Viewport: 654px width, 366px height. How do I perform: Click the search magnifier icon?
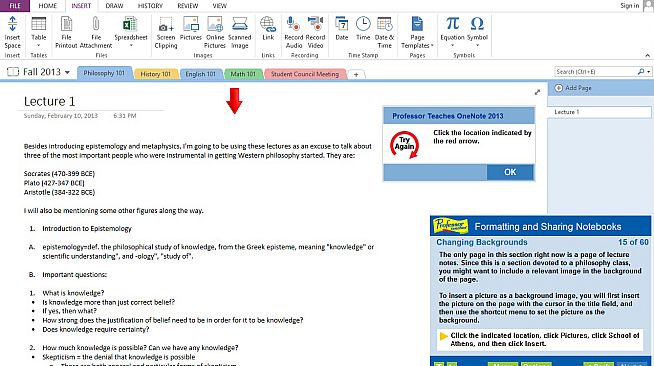[x=641, y=72]
